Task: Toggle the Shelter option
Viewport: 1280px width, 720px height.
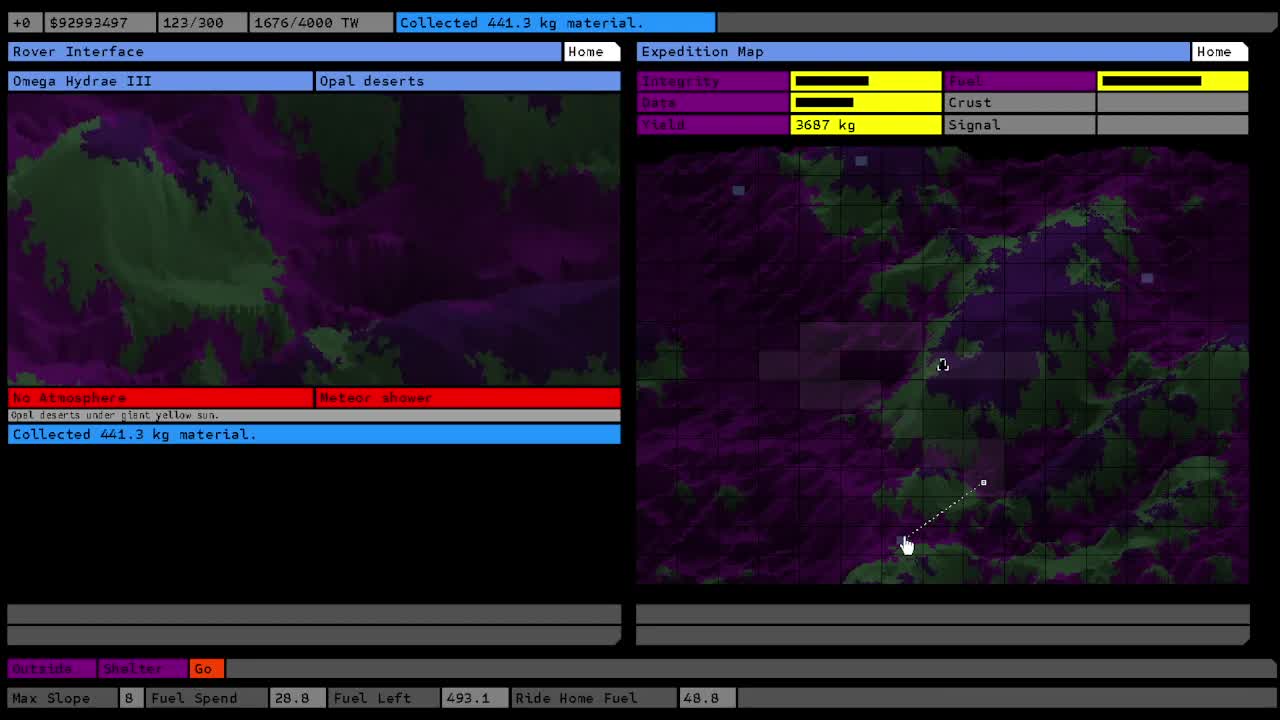Action: tap(142, 668)
